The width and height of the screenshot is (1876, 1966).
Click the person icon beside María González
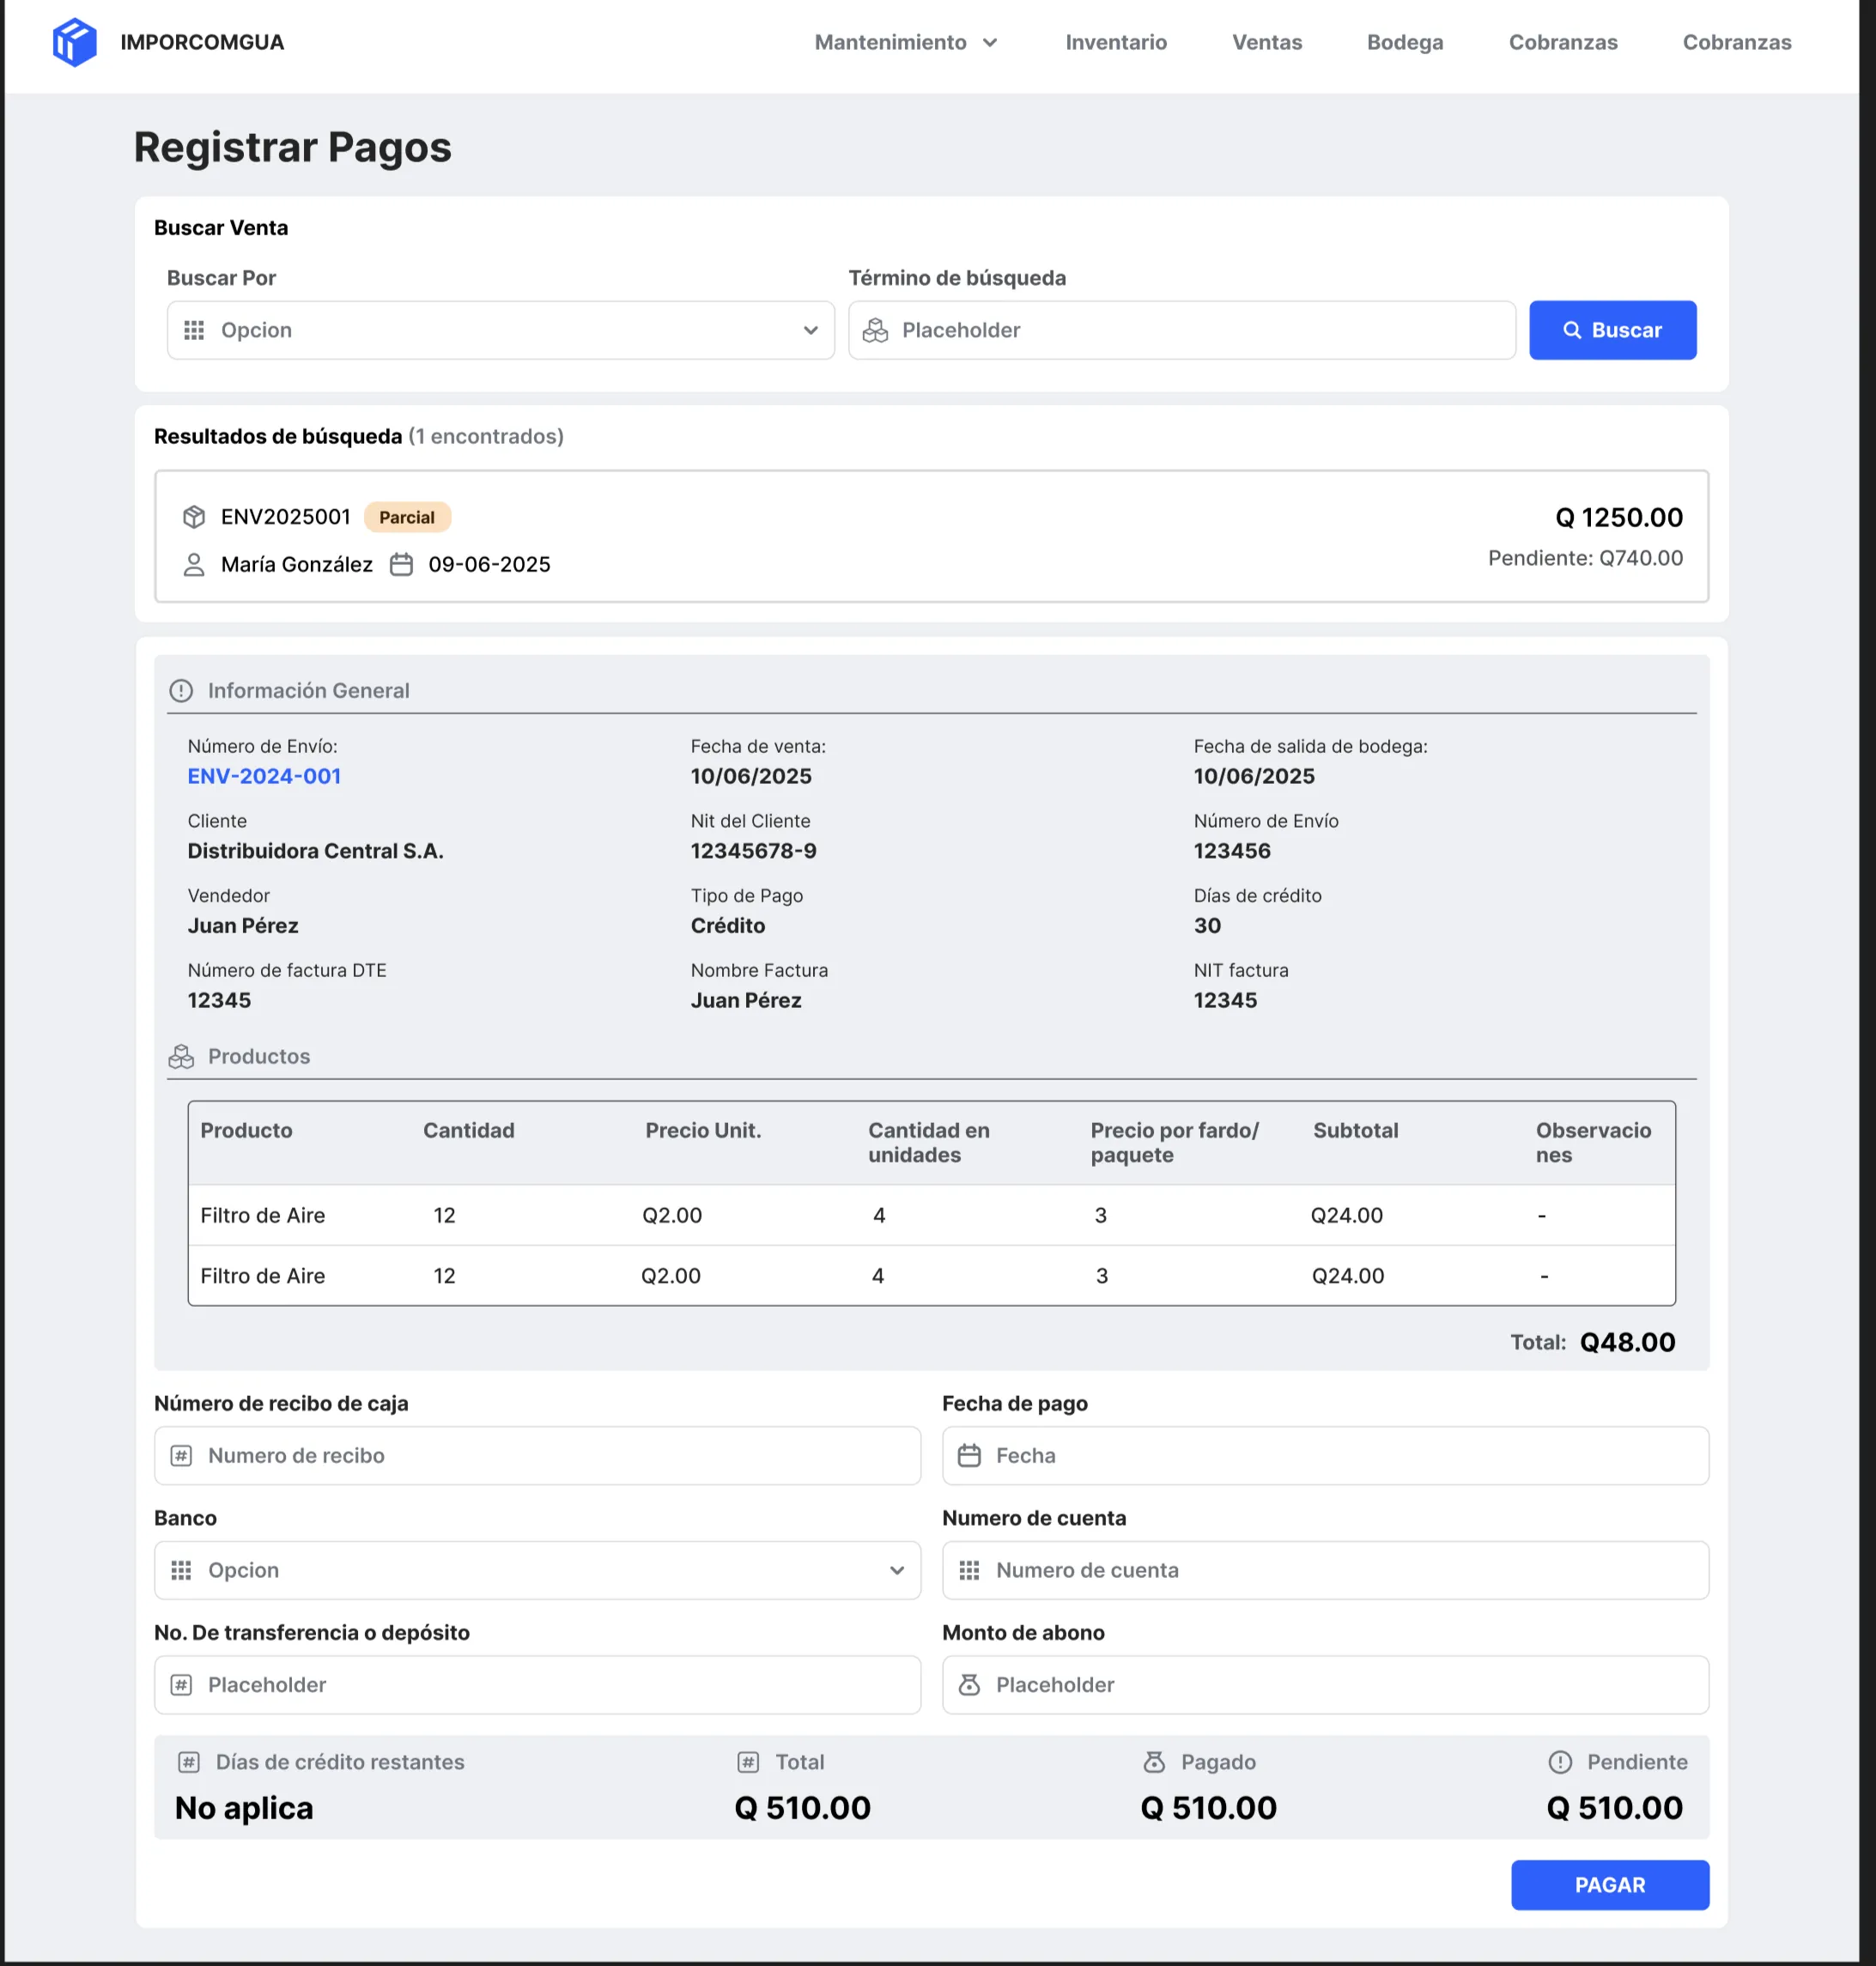(x=192, y=564)
